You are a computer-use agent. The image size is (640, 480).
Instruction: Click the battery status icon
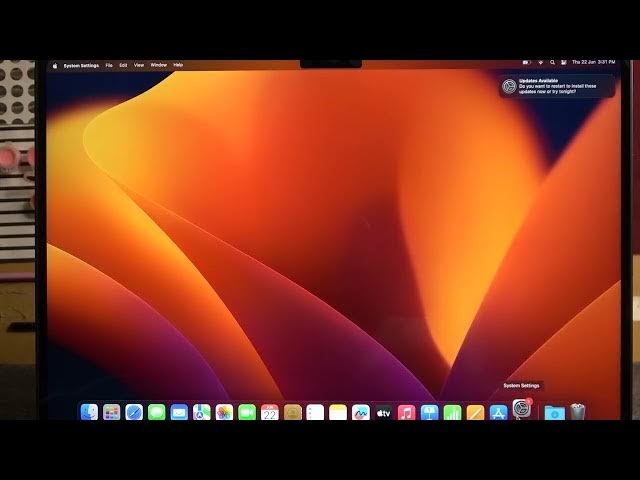point(527,62)
